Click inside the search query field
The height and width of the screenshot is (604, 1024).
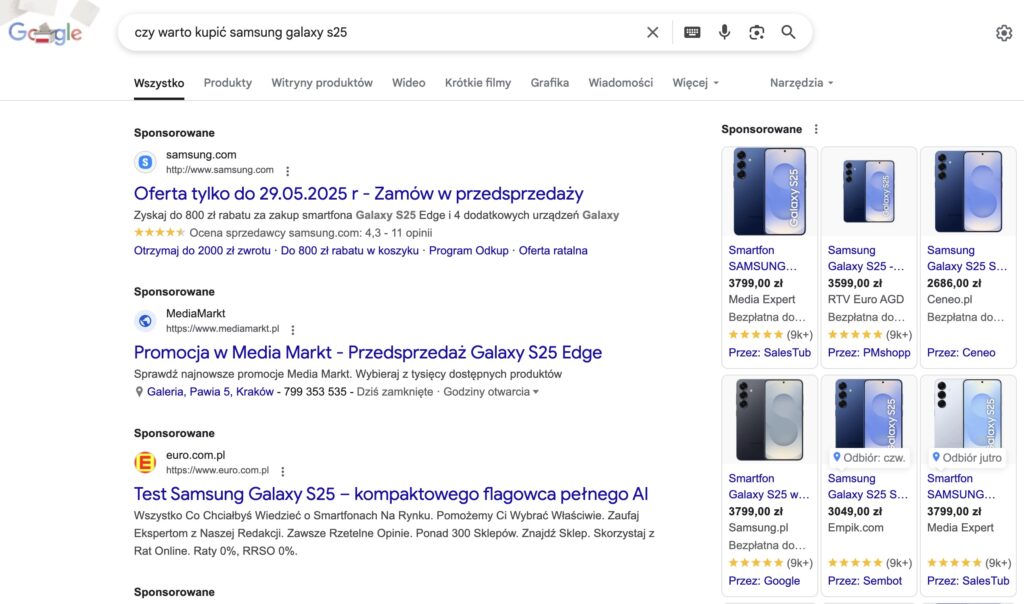(x=385, y=32)
